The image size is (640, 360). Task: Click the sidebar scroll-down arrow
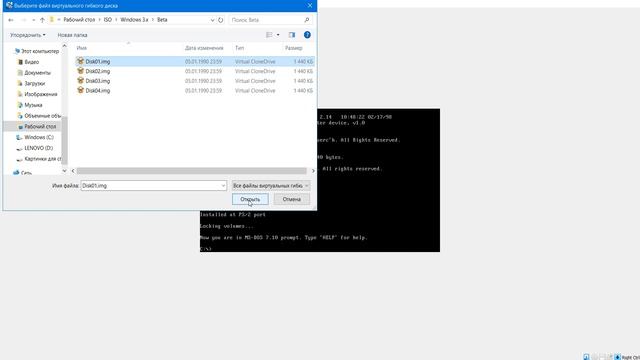64,171
